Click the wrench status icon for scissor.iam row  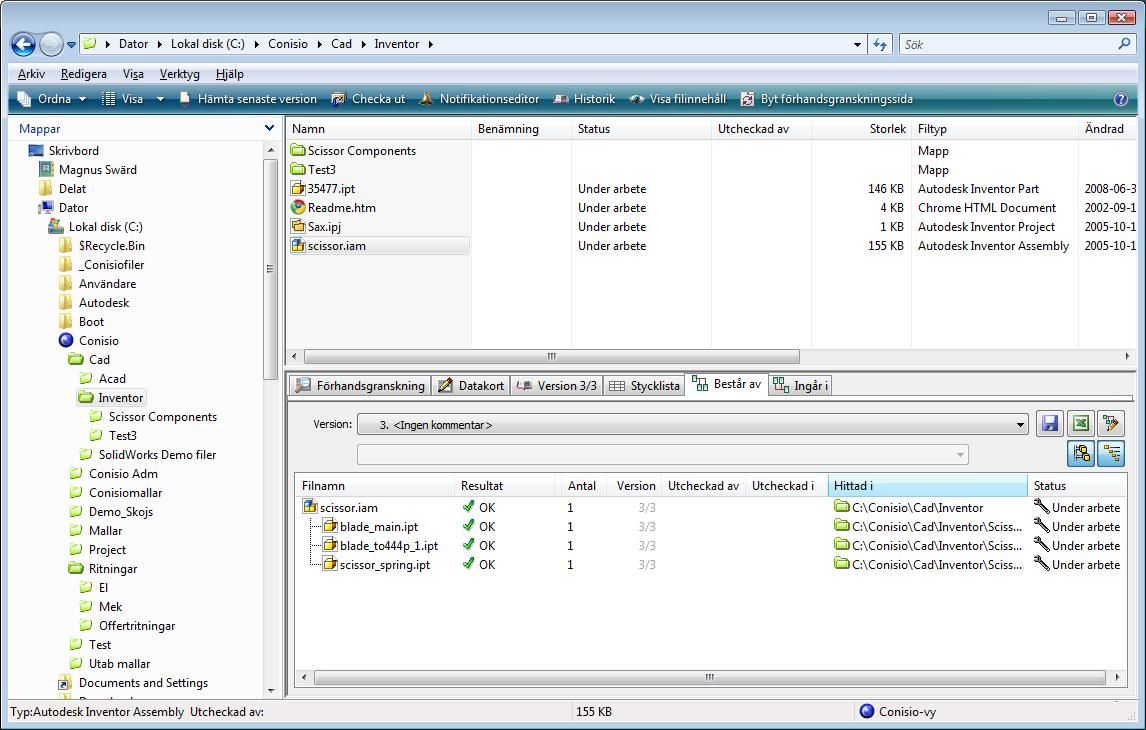[x=1041, y=506]
